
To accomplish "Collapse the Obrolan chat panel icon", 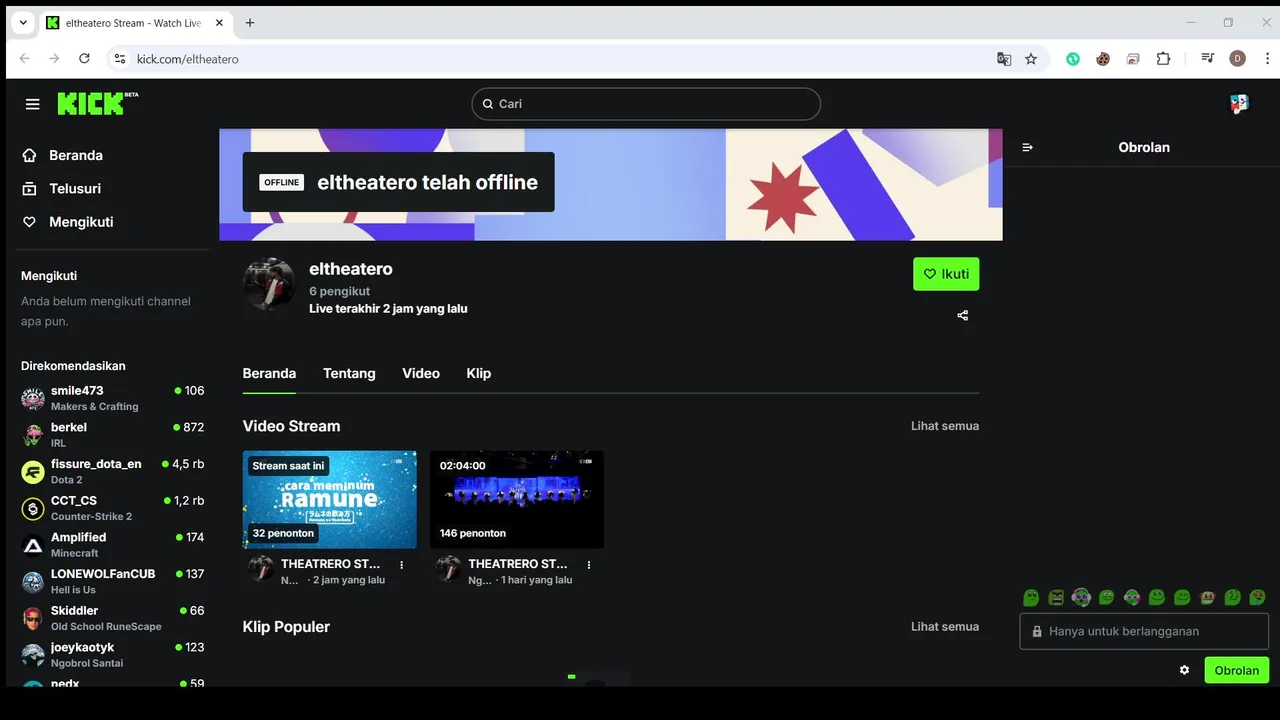I will (x=1027, y=147).
